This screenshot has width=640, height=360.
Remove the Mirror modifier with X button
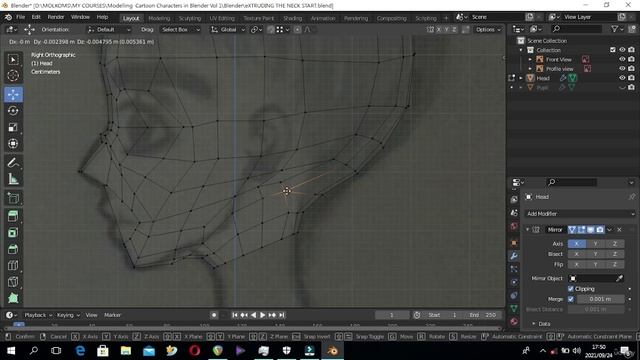tap(619, 230)
